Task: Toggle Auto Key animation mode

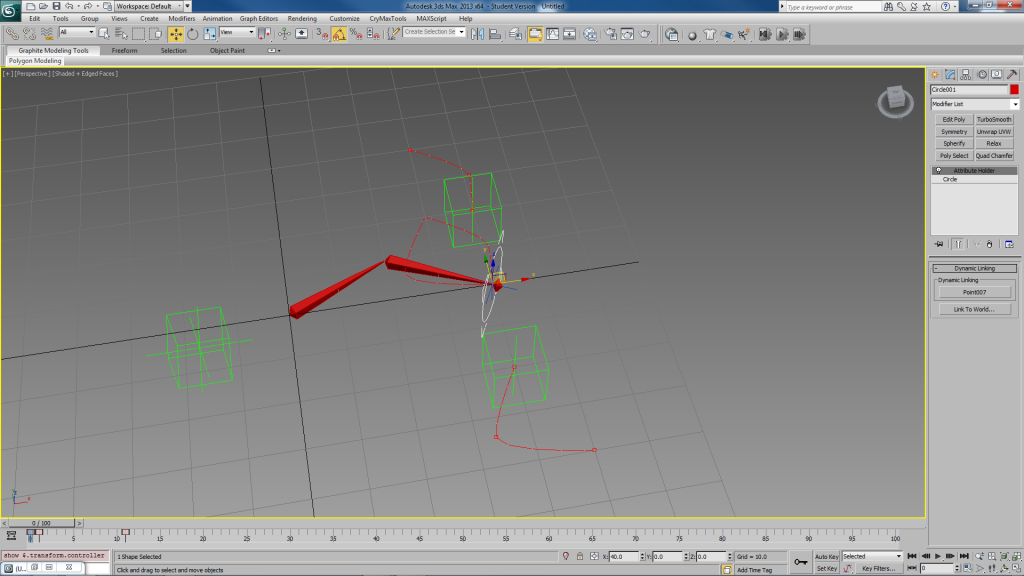Action: click(826, 556)
